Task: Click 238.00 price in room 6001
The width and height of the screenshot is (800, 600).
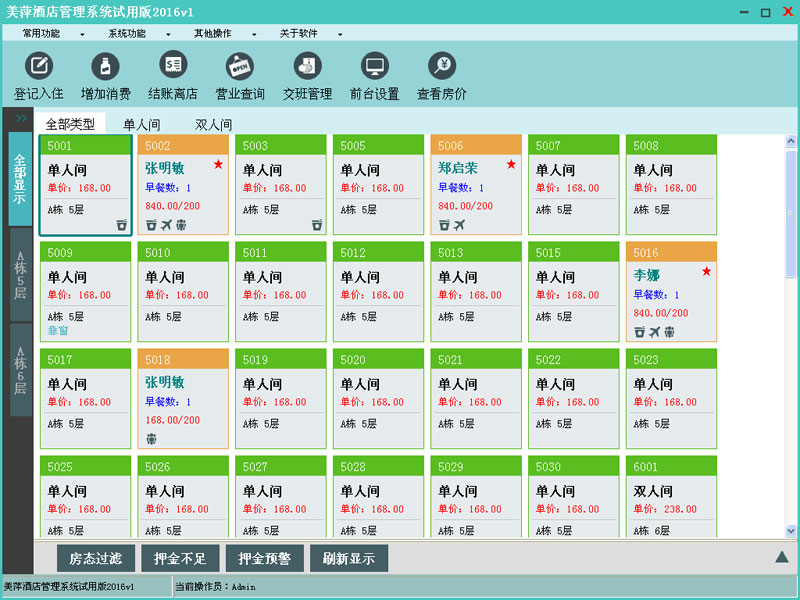Action: (680, 509)
